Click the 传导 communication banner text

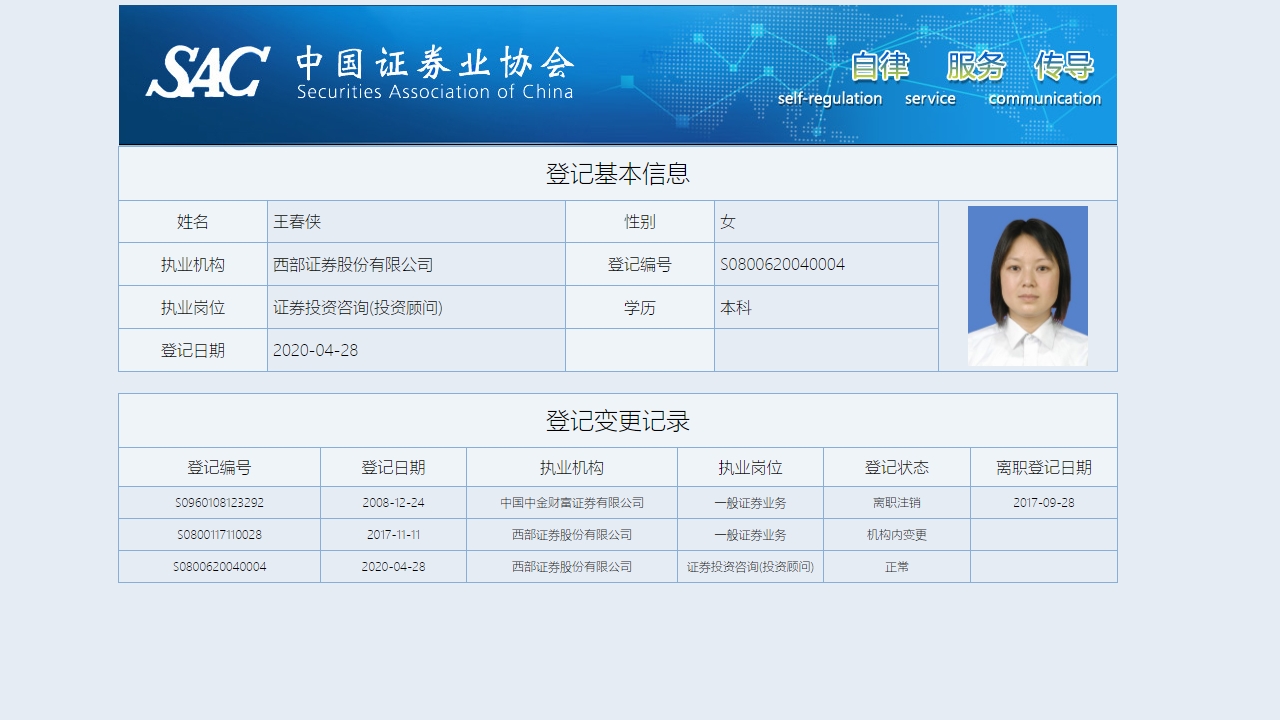1063,79
